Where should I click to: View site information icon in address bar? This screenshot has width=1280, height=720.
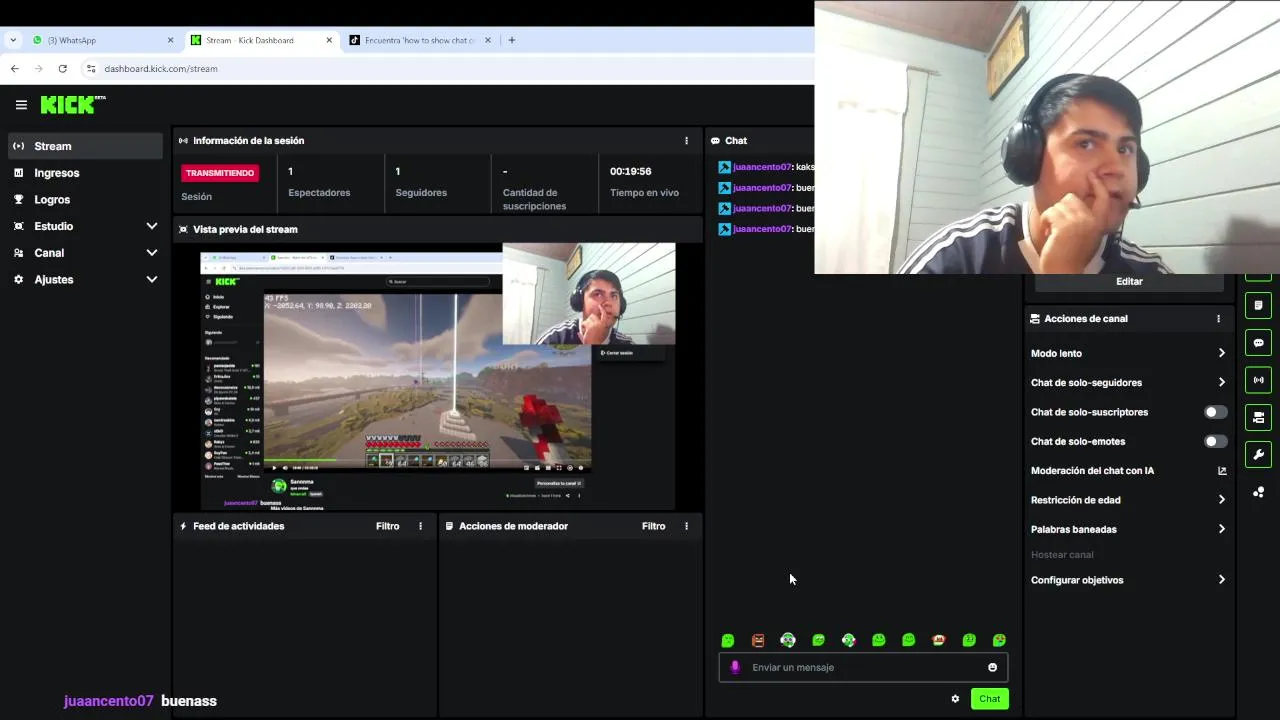pyautogui.click(x=91, y=69)
